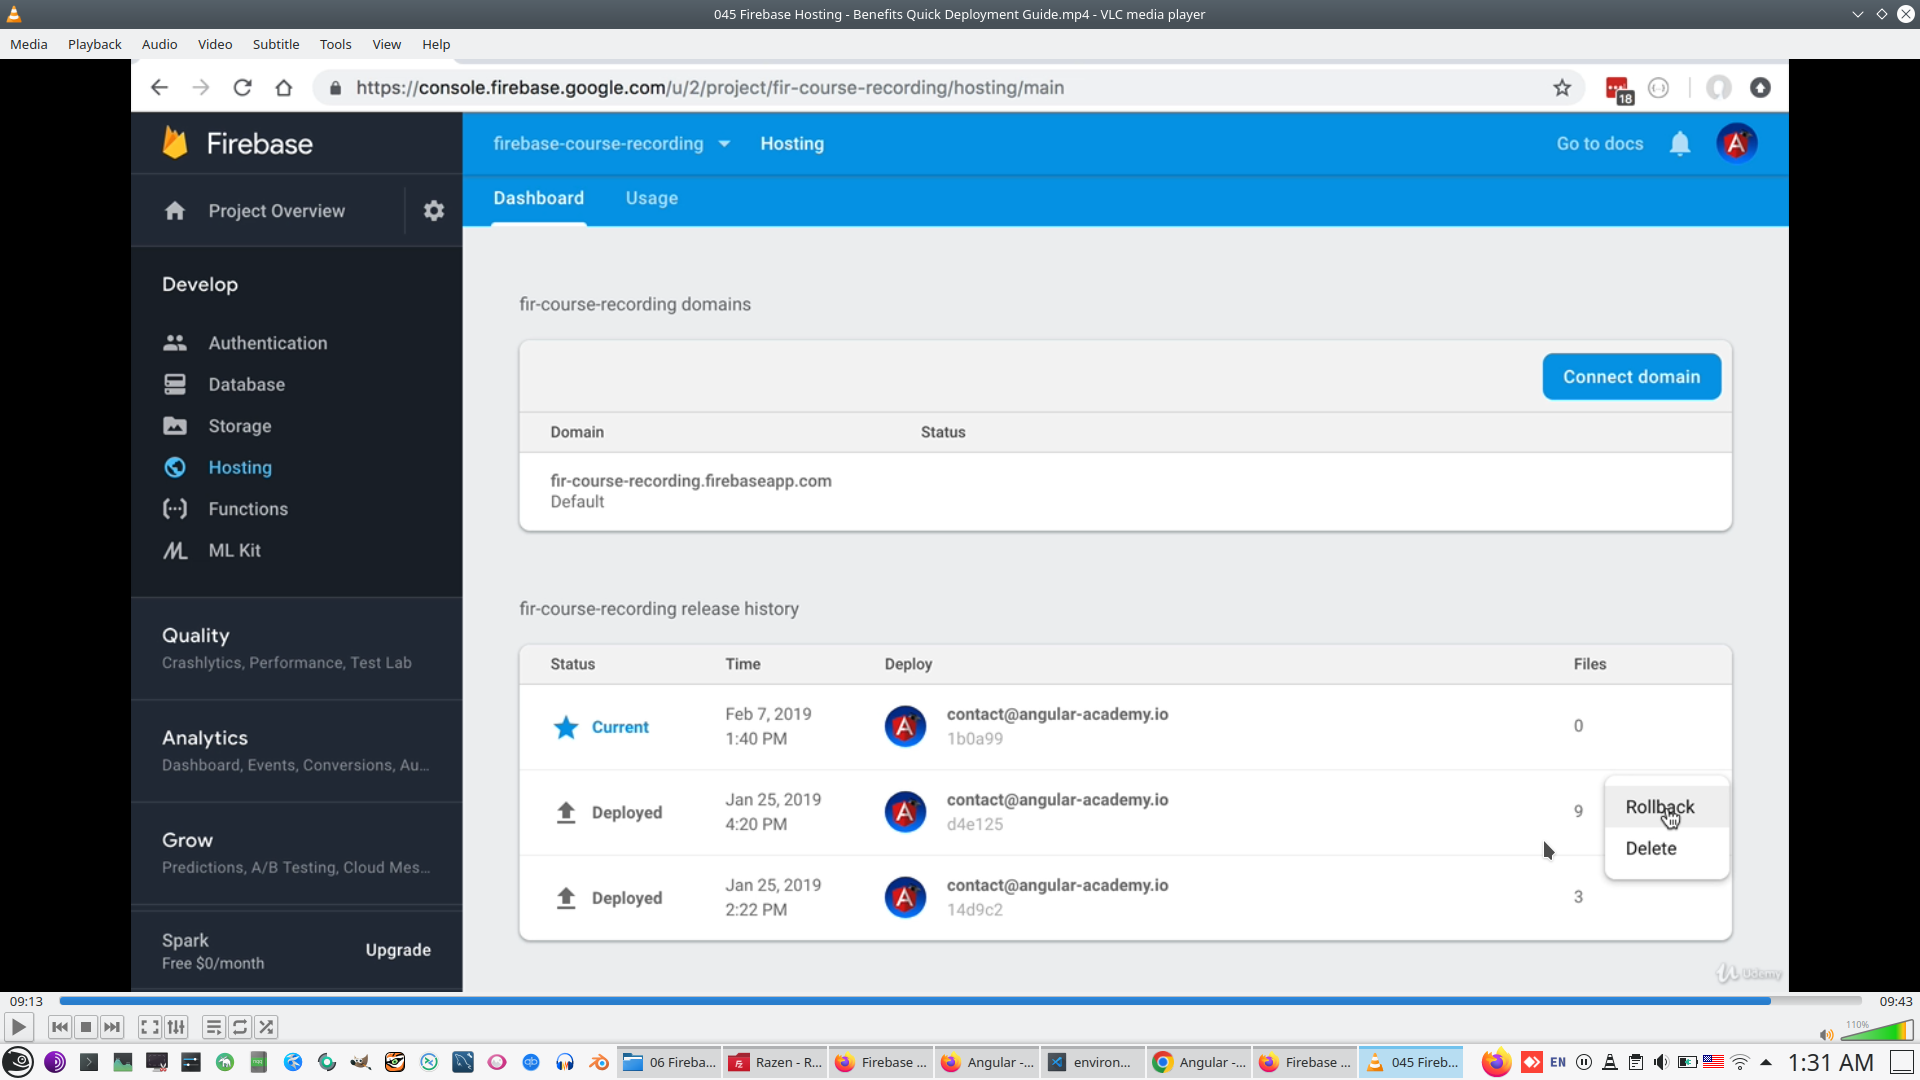1920x1080 pixels.
Task: Click the stop playback button
Action: (86, 1027)
